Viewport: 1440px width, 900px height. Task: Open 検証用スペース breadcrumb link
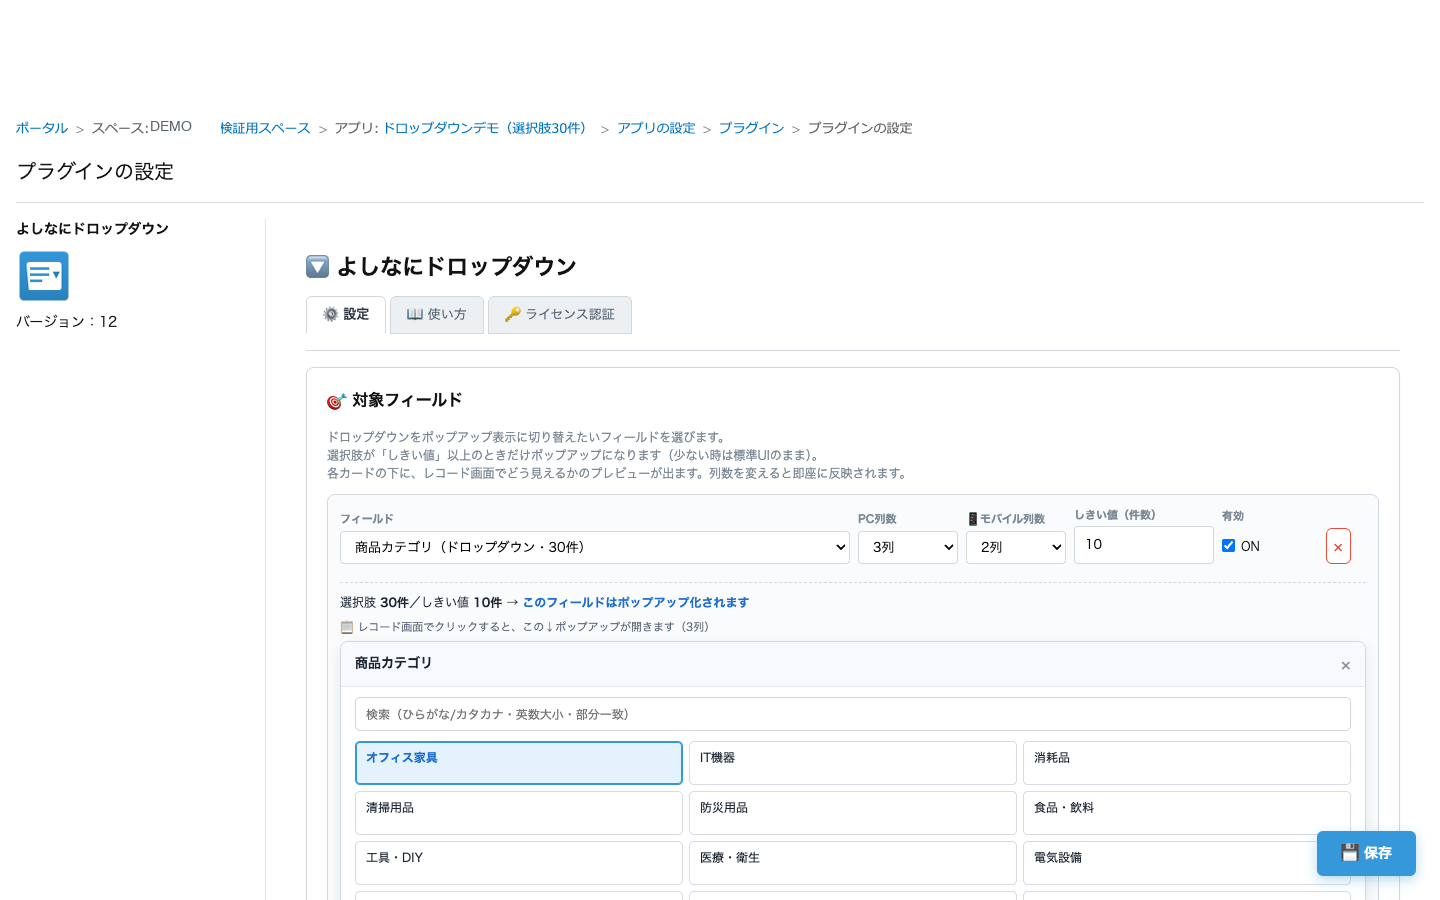point(265,128)
